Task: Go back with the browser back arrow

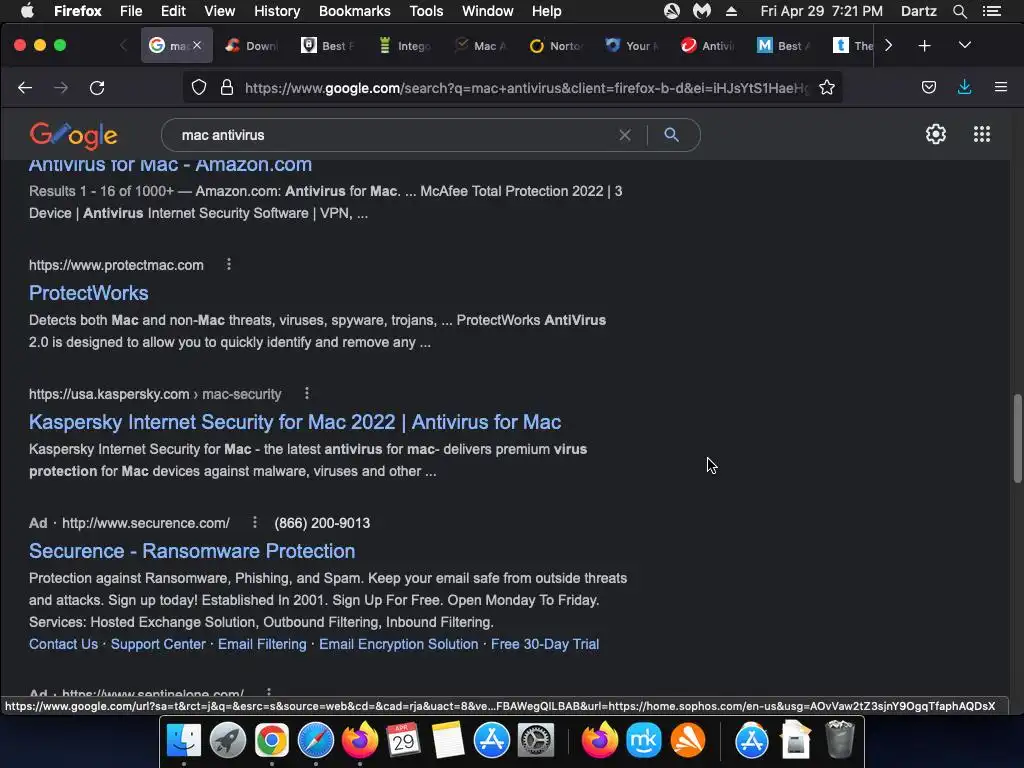Action: [x=25, y=88]
